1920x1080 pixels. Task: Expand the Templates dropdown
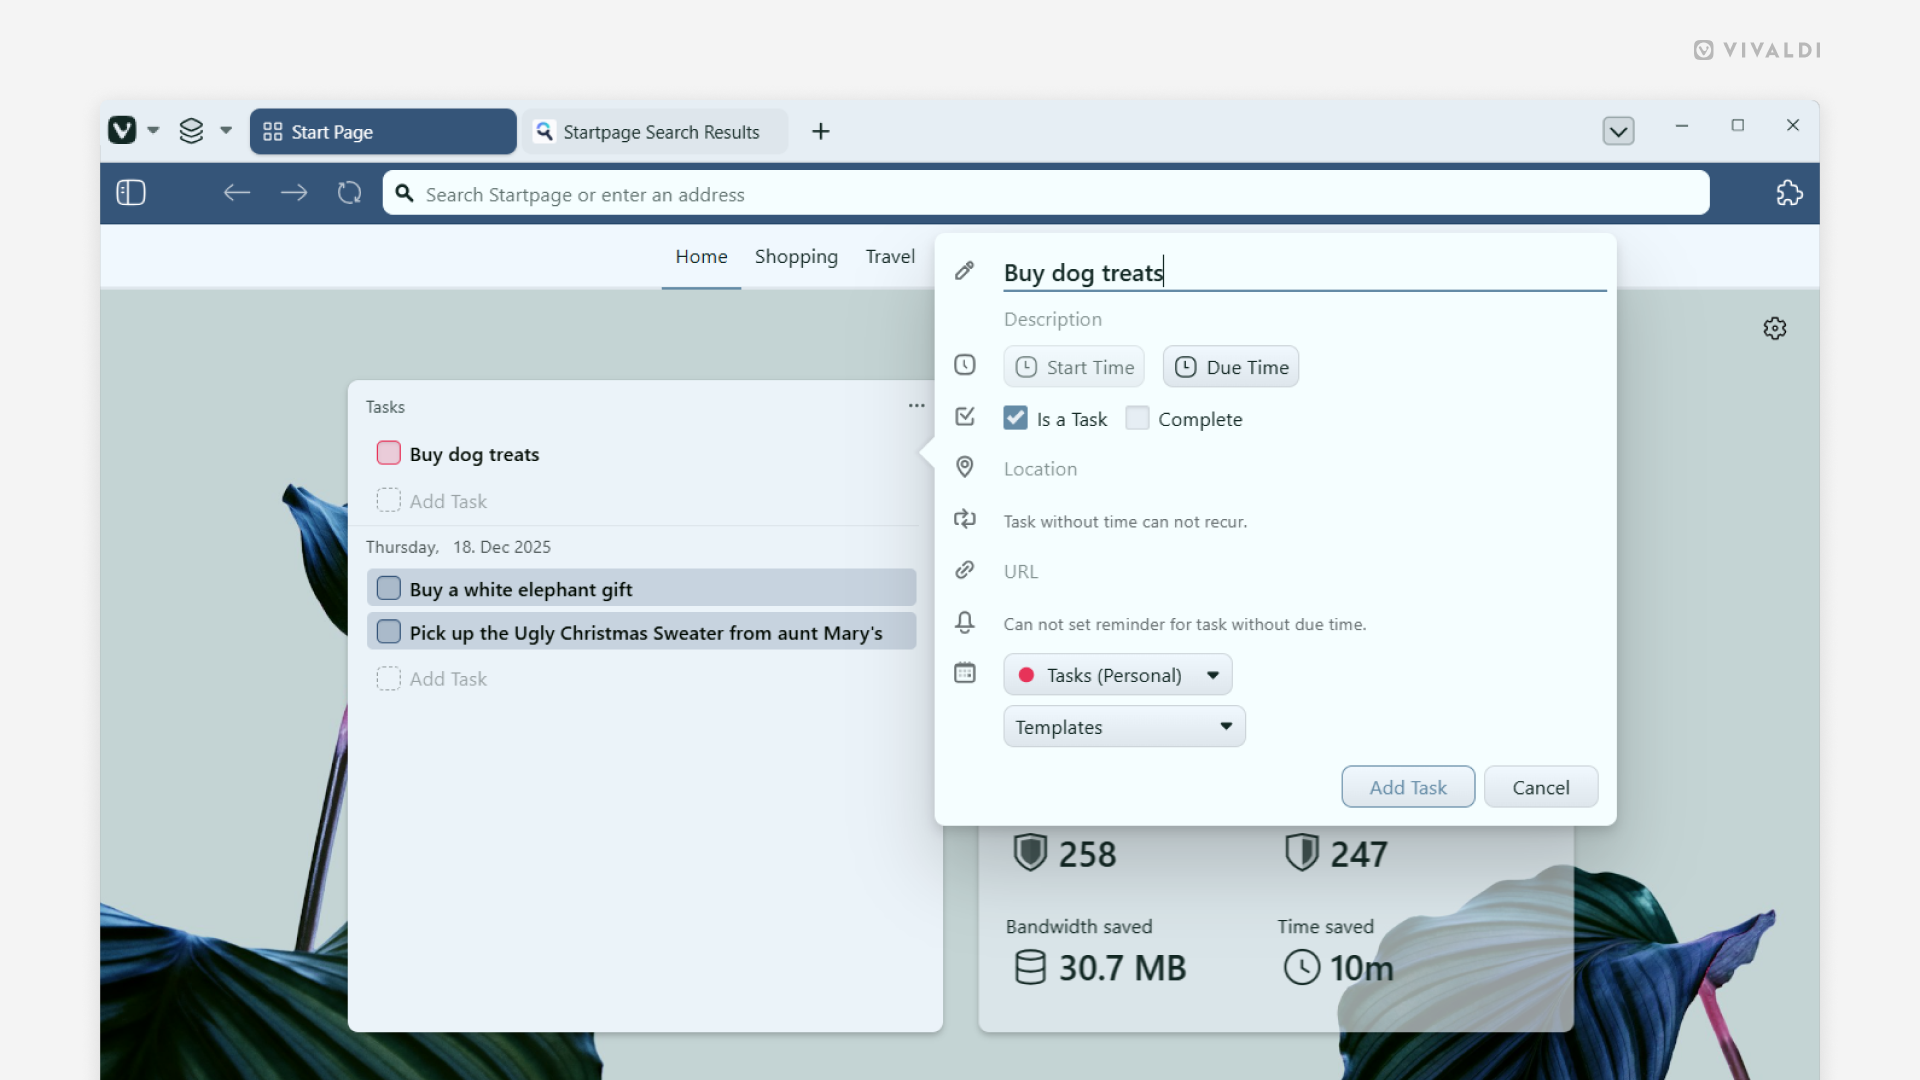click(x=1123, y=727)
